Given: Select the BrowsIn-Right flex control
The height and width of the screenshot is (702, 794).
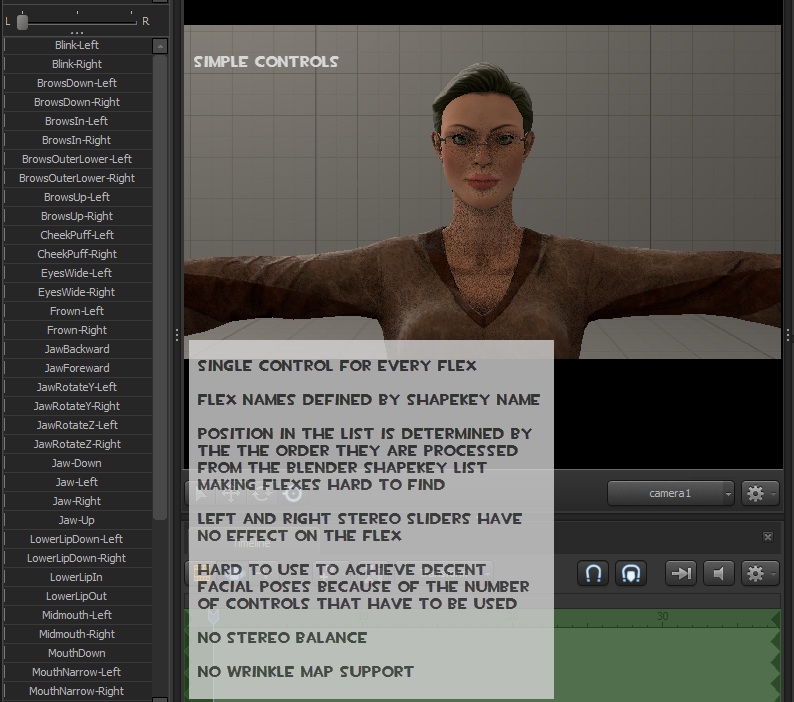Looking at the screenshot, I should (77, 140).
